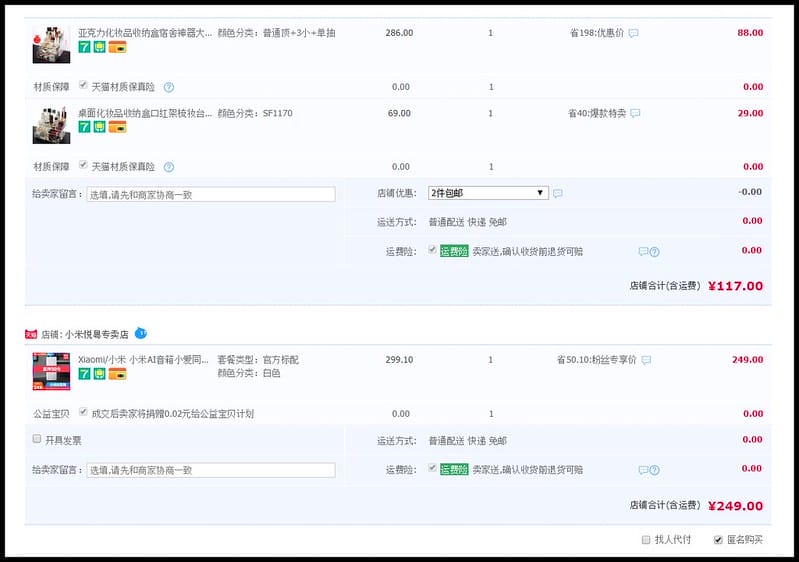Click the orange credit card icon under 桌面化妆品收纳盒

[x=117, y=127]
